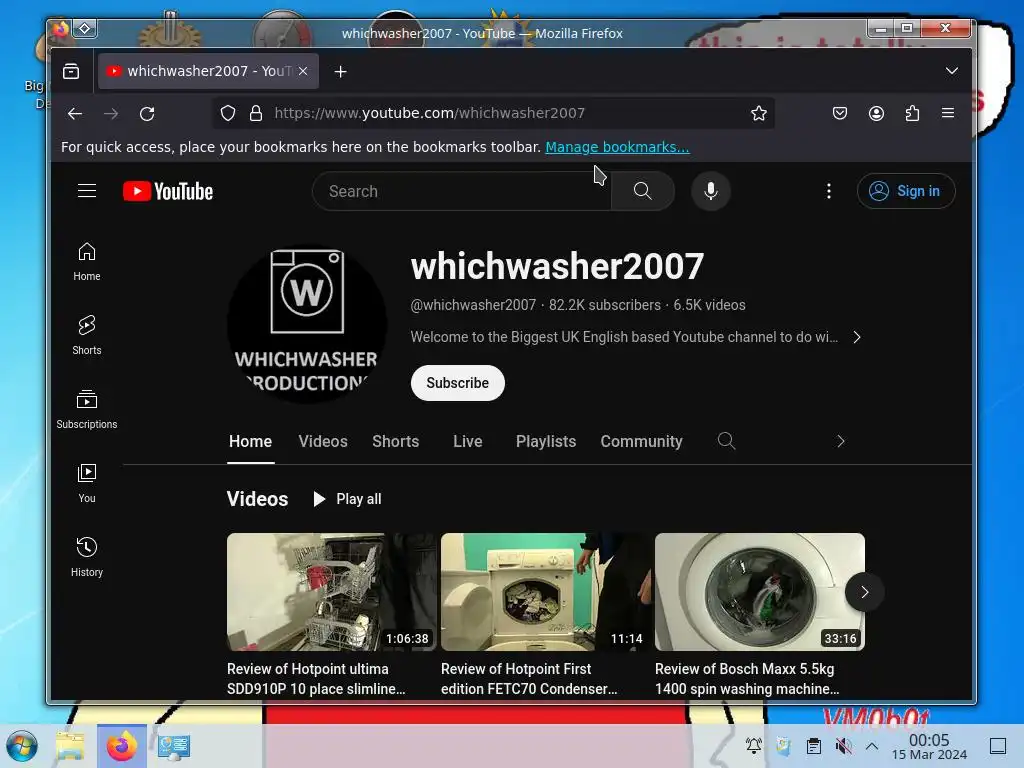Click the YouTube logo

pyautogui.click(x=168, y=191)
